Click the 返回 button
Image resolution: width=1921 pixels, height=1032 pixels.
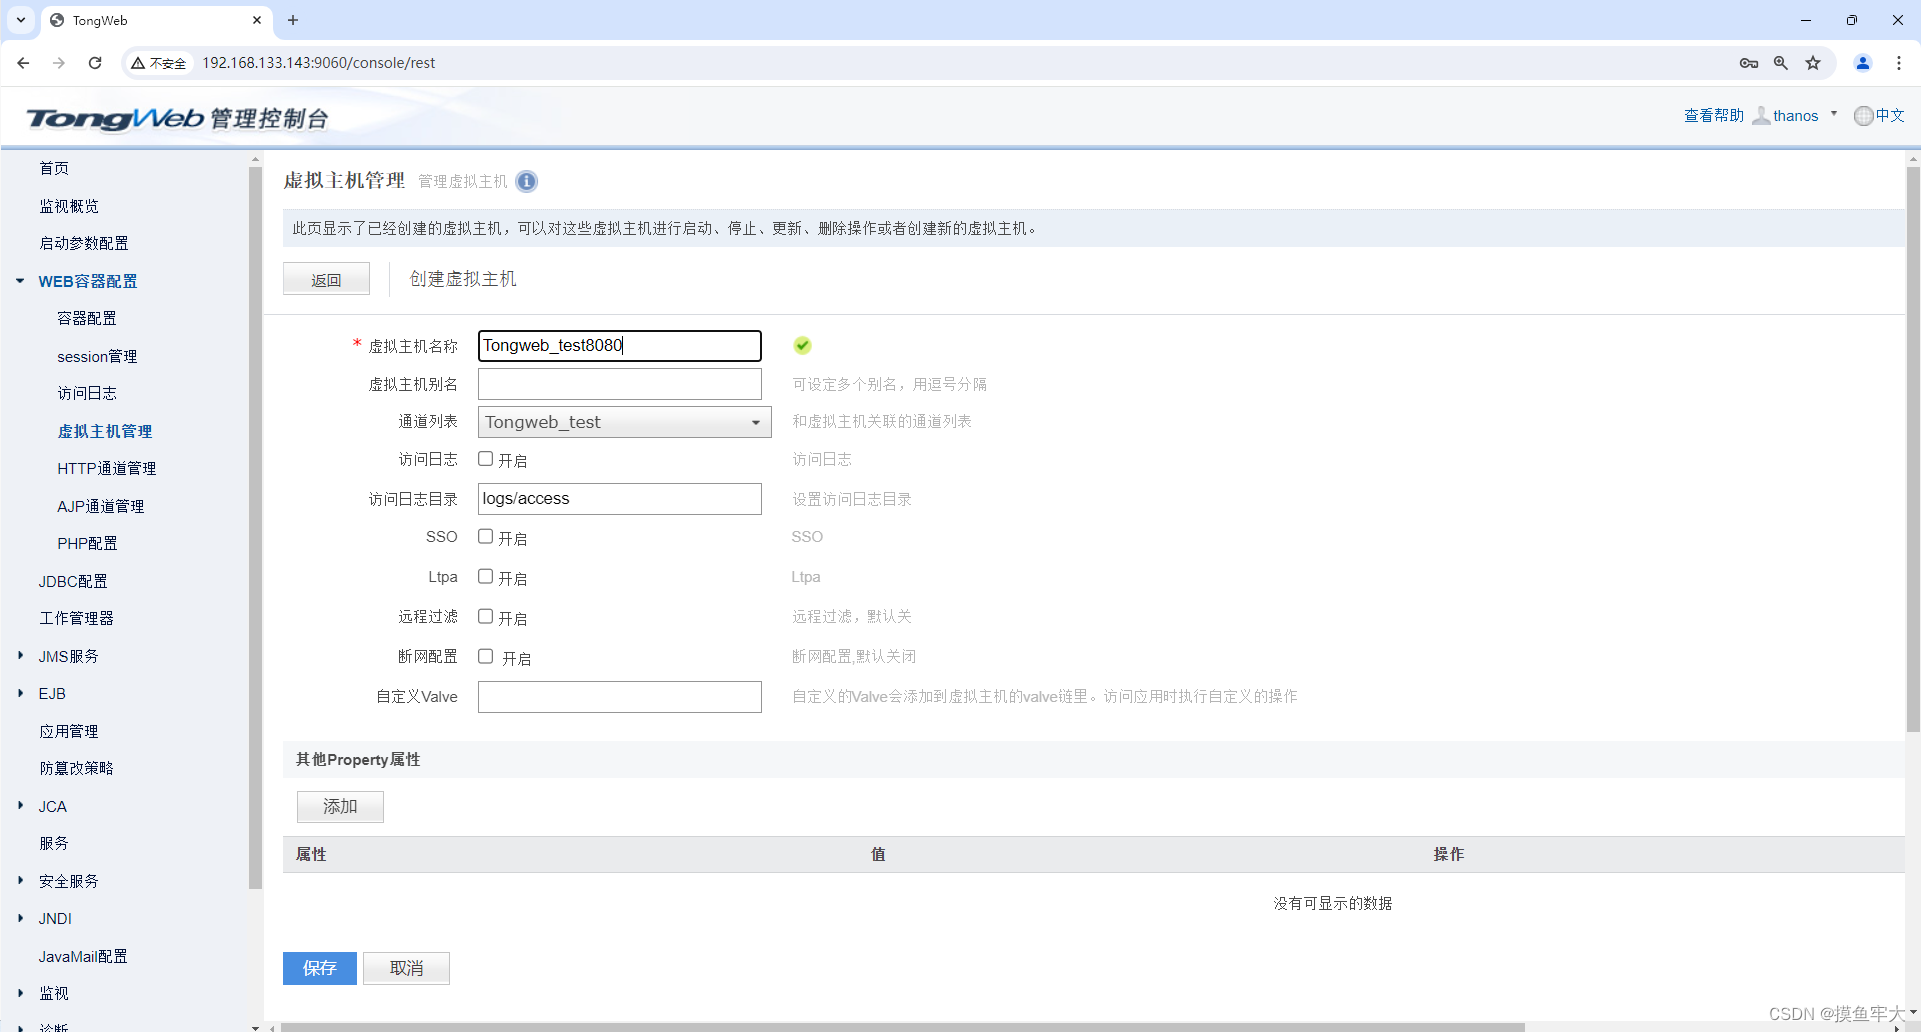coord(326,279)
